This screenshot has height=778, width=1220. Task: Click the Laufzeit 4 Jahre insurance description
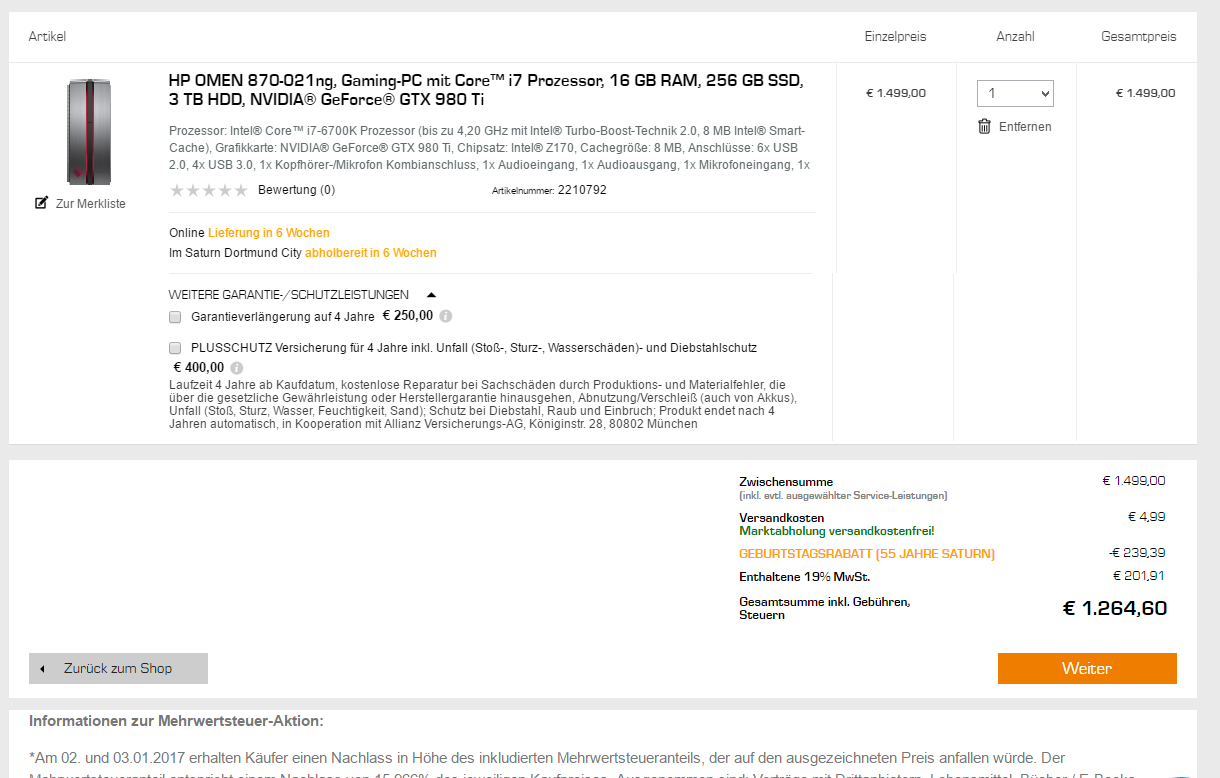484,404
